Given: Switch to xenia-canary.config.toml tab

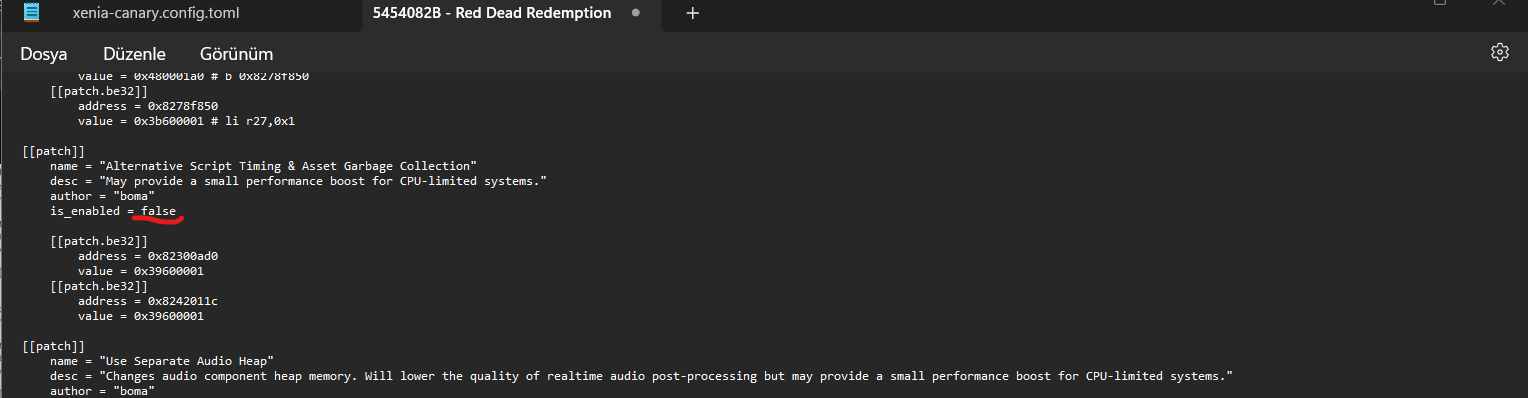Looking at the screenshot, I should (x=156, y=14).
